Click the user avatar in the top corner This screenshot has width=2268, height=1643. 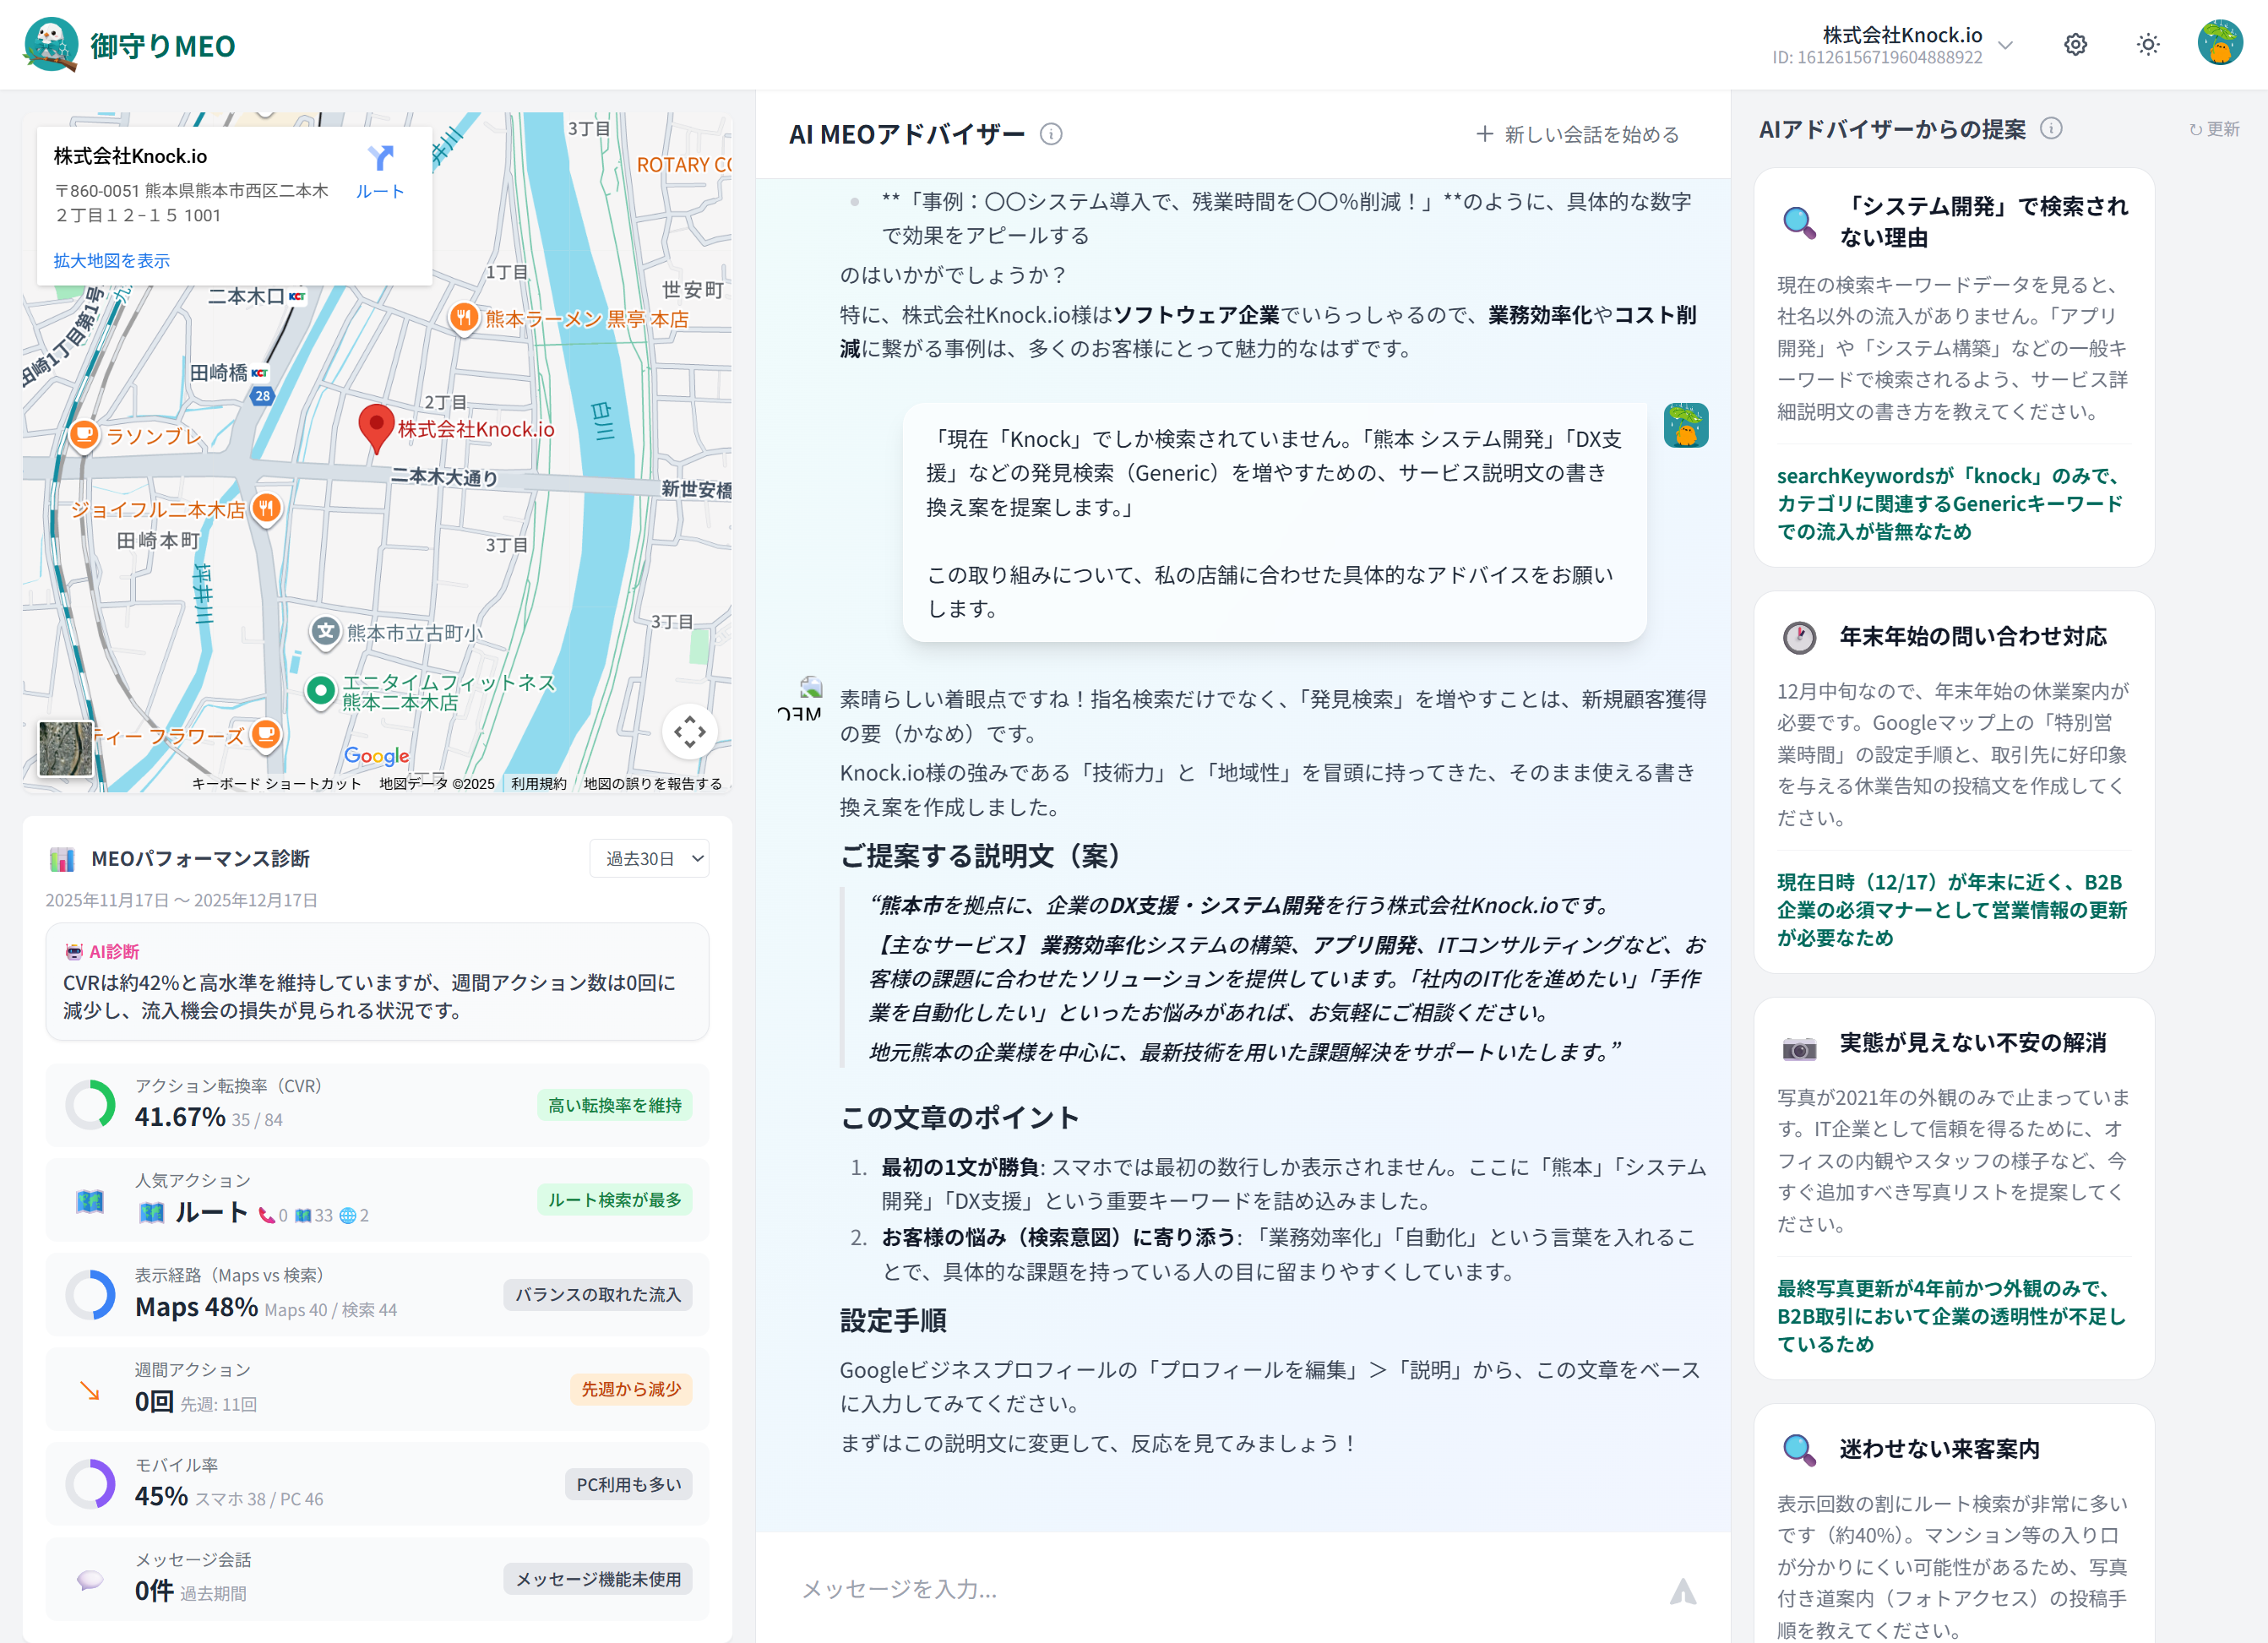(x=2221, y=44)
